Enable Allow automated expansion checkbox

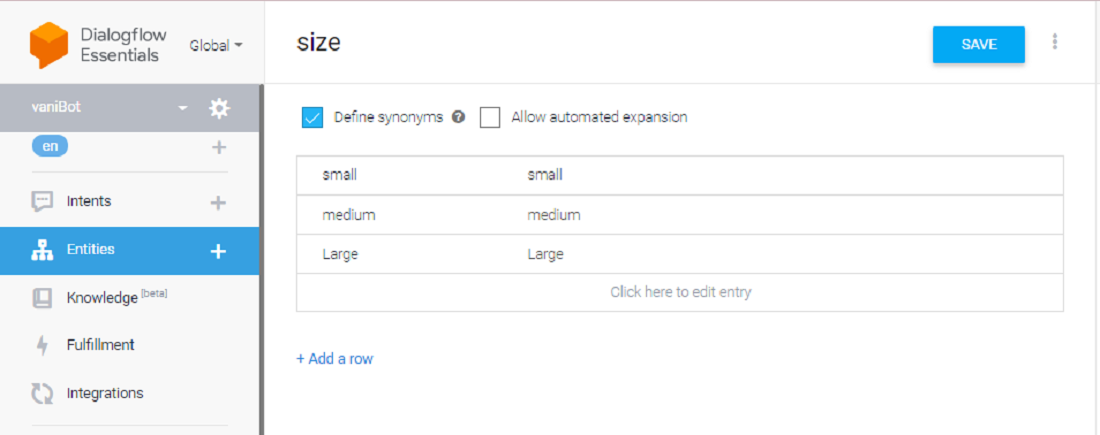click(x=490, y=118)
